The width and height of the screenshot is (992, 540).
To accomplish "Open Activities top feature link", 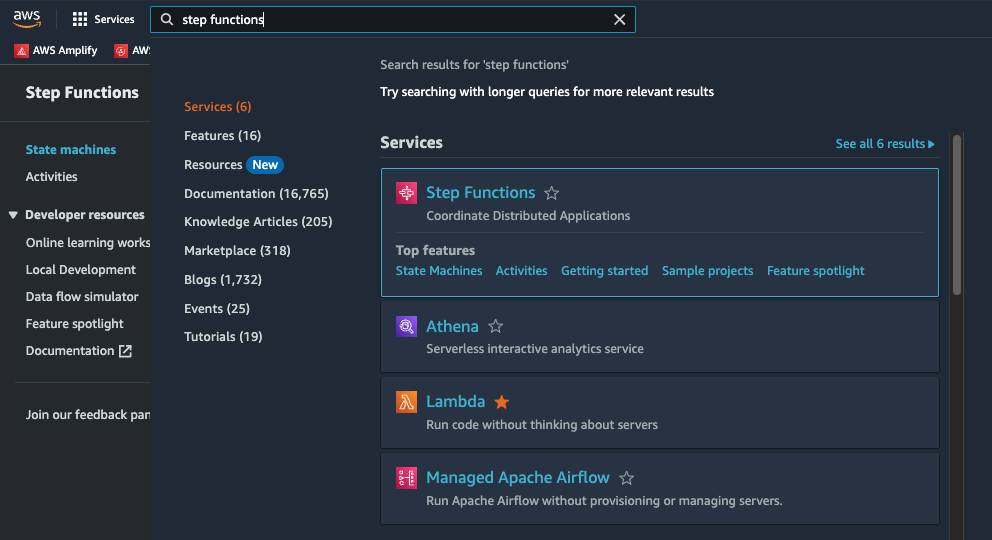I will pos(521,271).
